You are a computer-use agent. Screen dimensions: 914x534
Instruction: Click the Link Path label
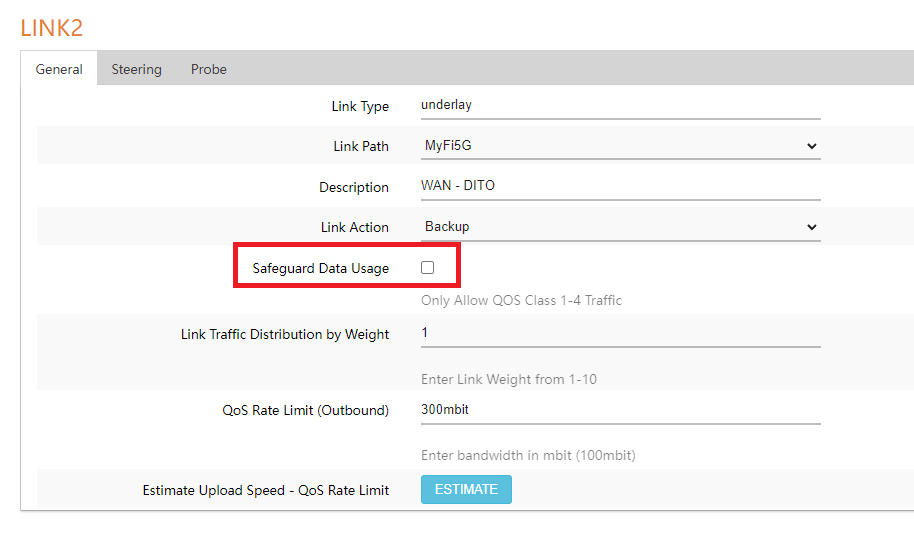point(361,146)
